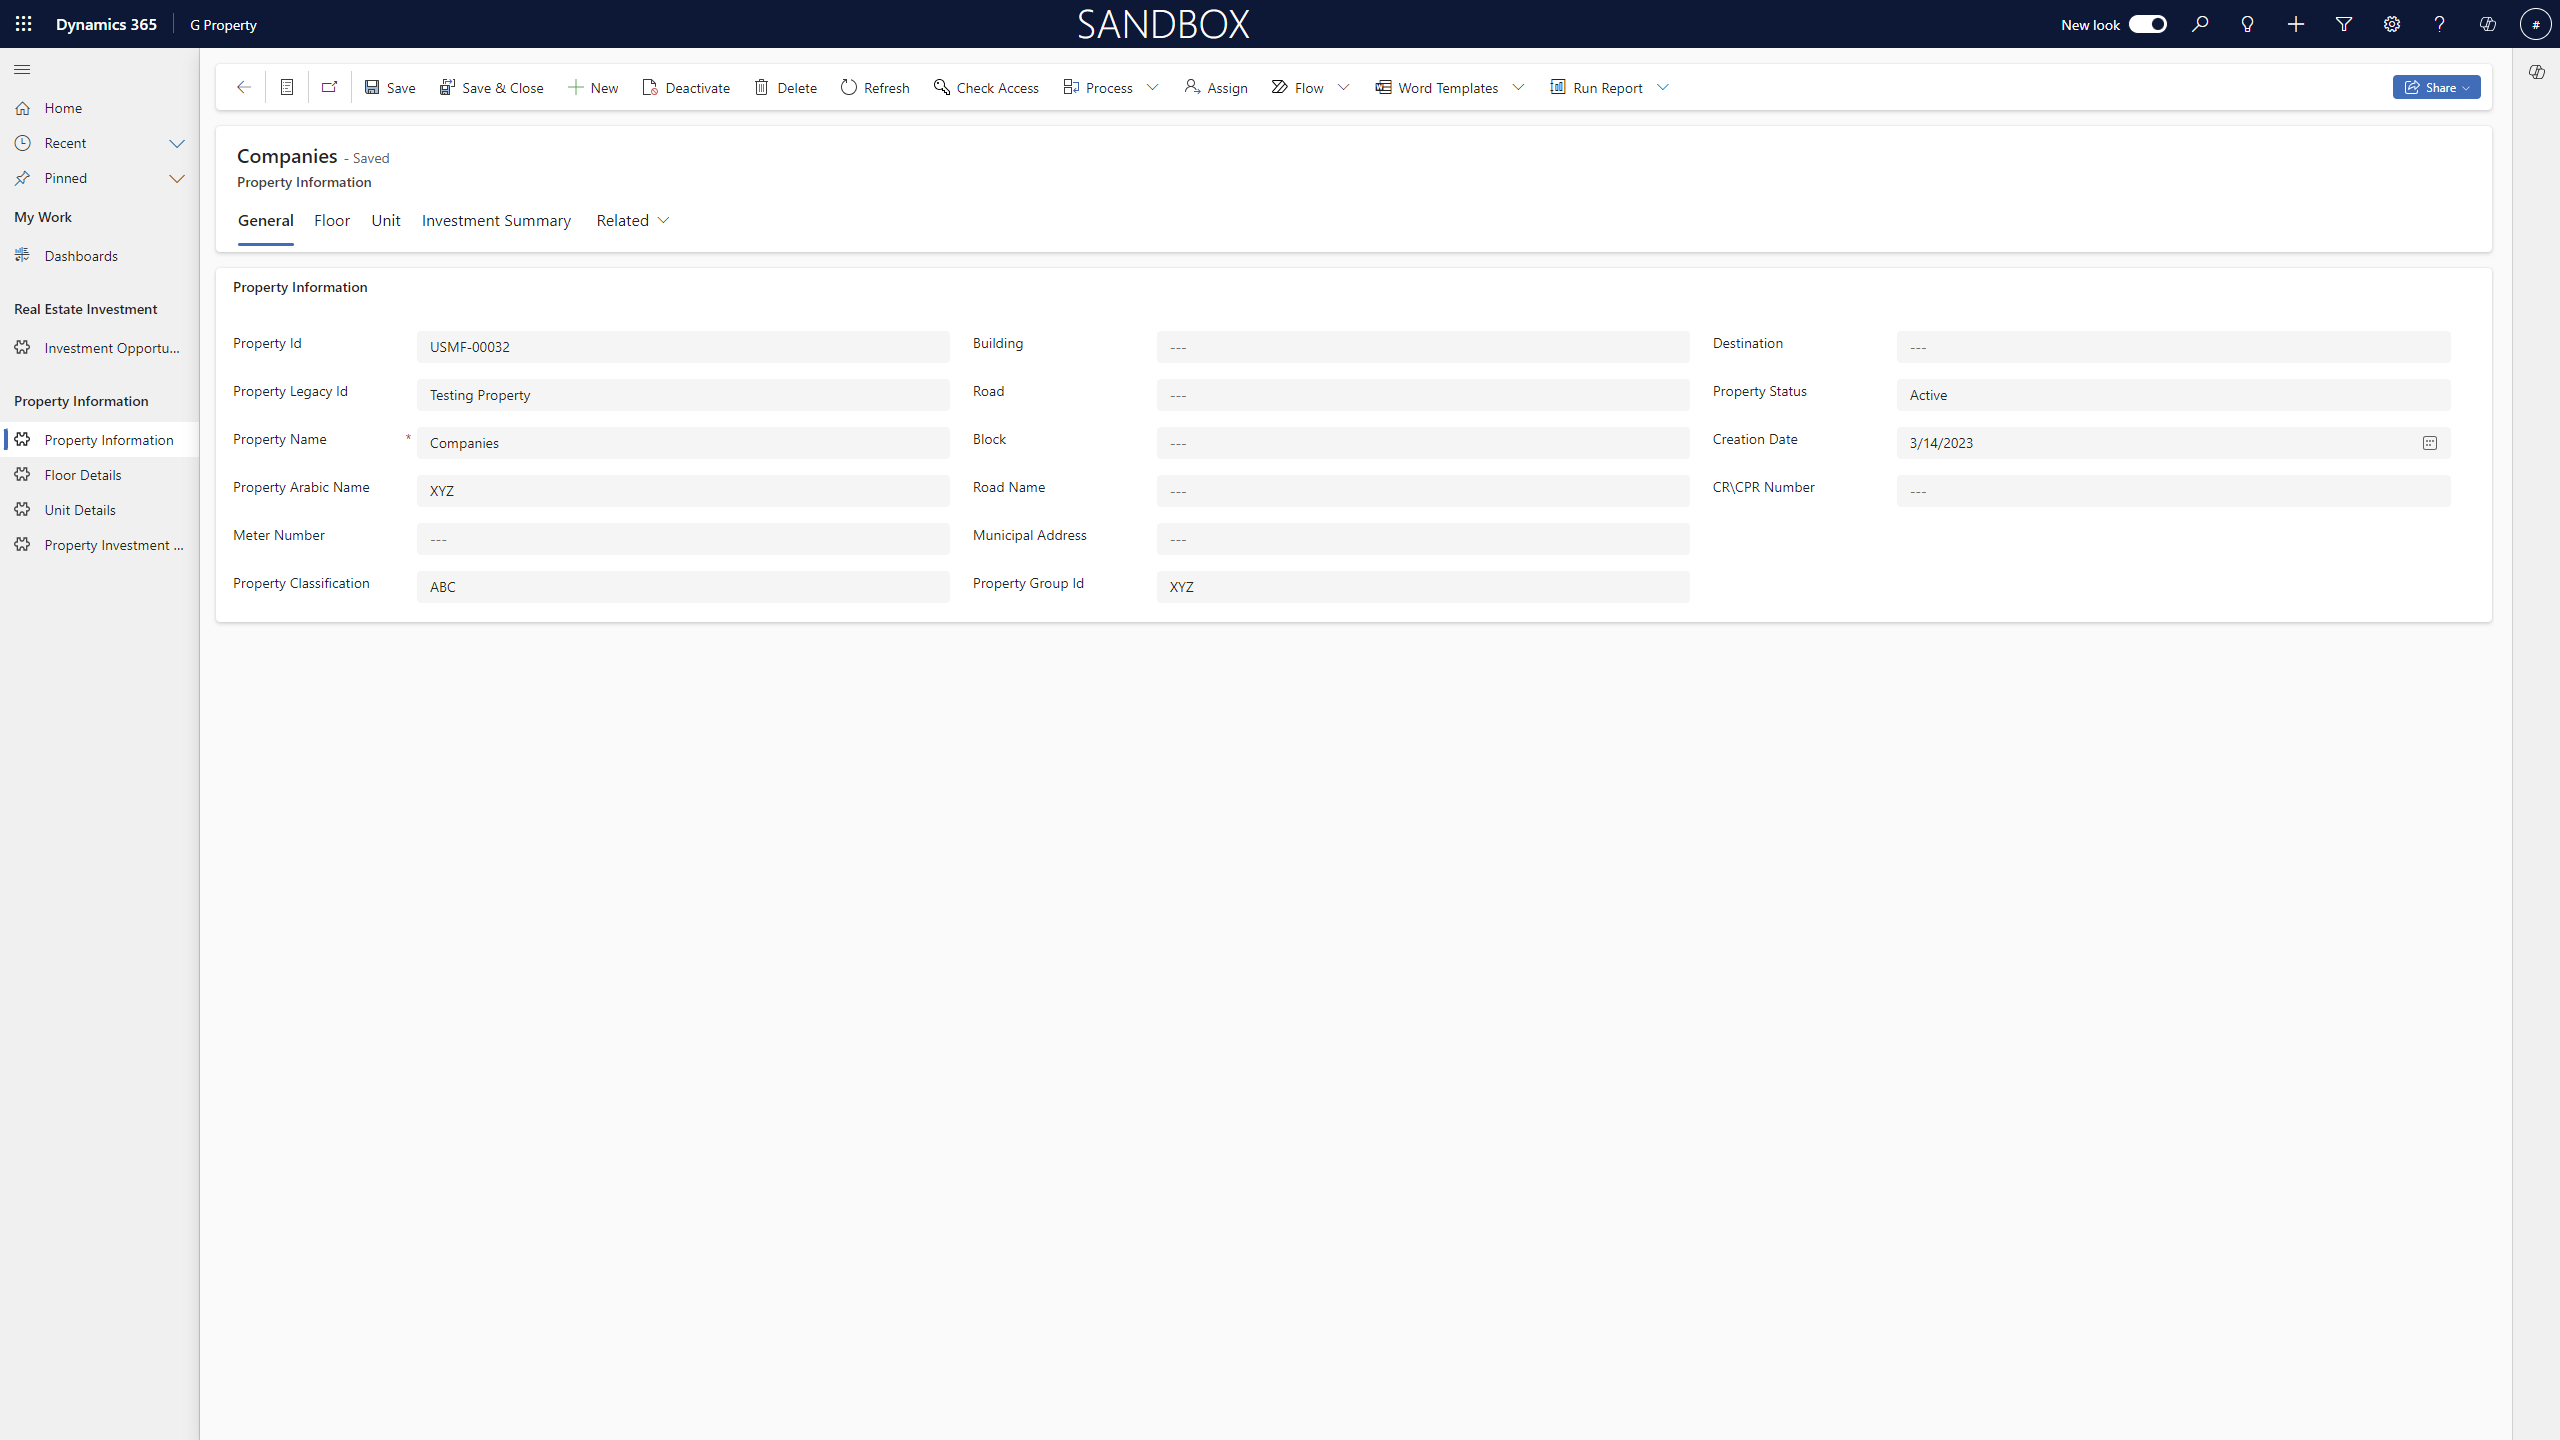Click the search magnifier icon
Viewport: 2560px width, 1440px height.
pos(2200,24)
